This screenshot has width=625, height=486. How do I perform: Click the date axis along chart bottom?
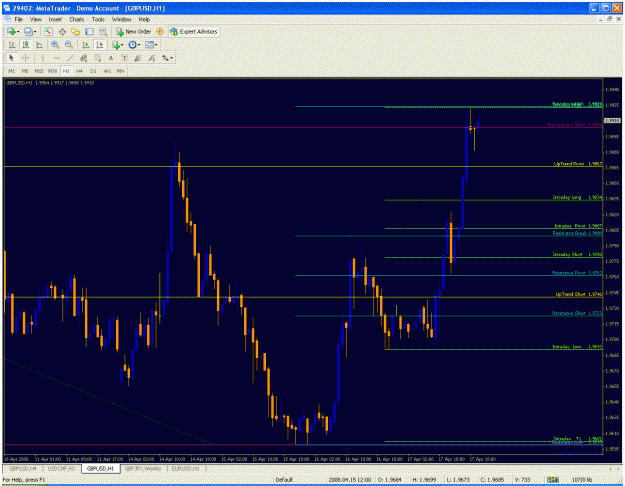pyautogui.click(x=303, y=459)
